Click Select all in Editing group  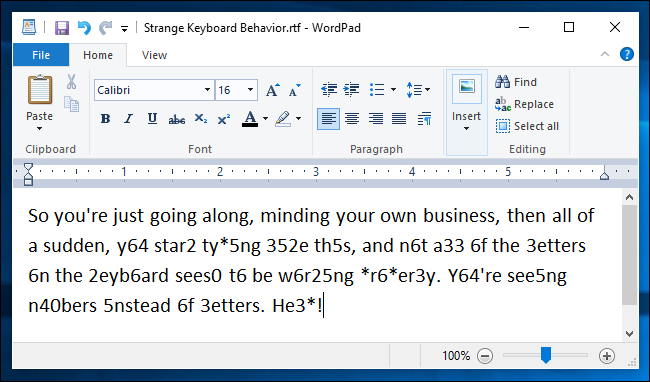coord(527,126)
